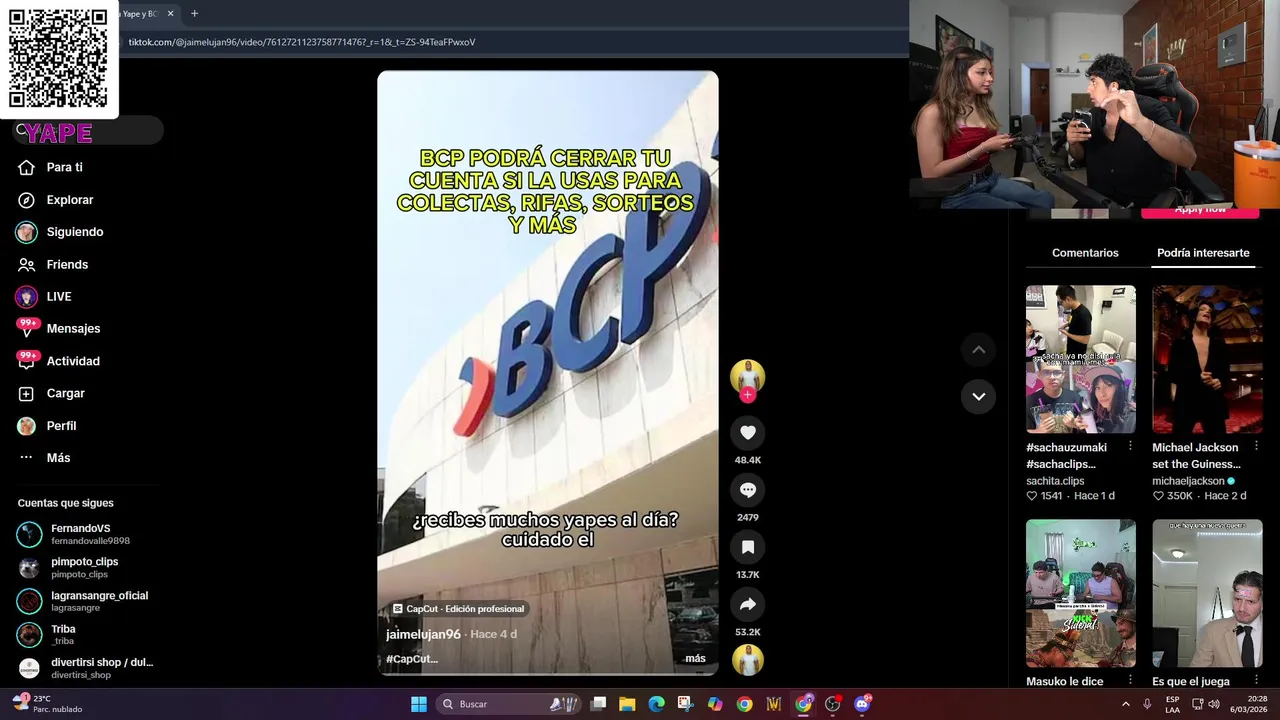This screenshot has height=720, width=1280.
Task: Switch to the Comentarios tab
Action: click(1085, 253)
